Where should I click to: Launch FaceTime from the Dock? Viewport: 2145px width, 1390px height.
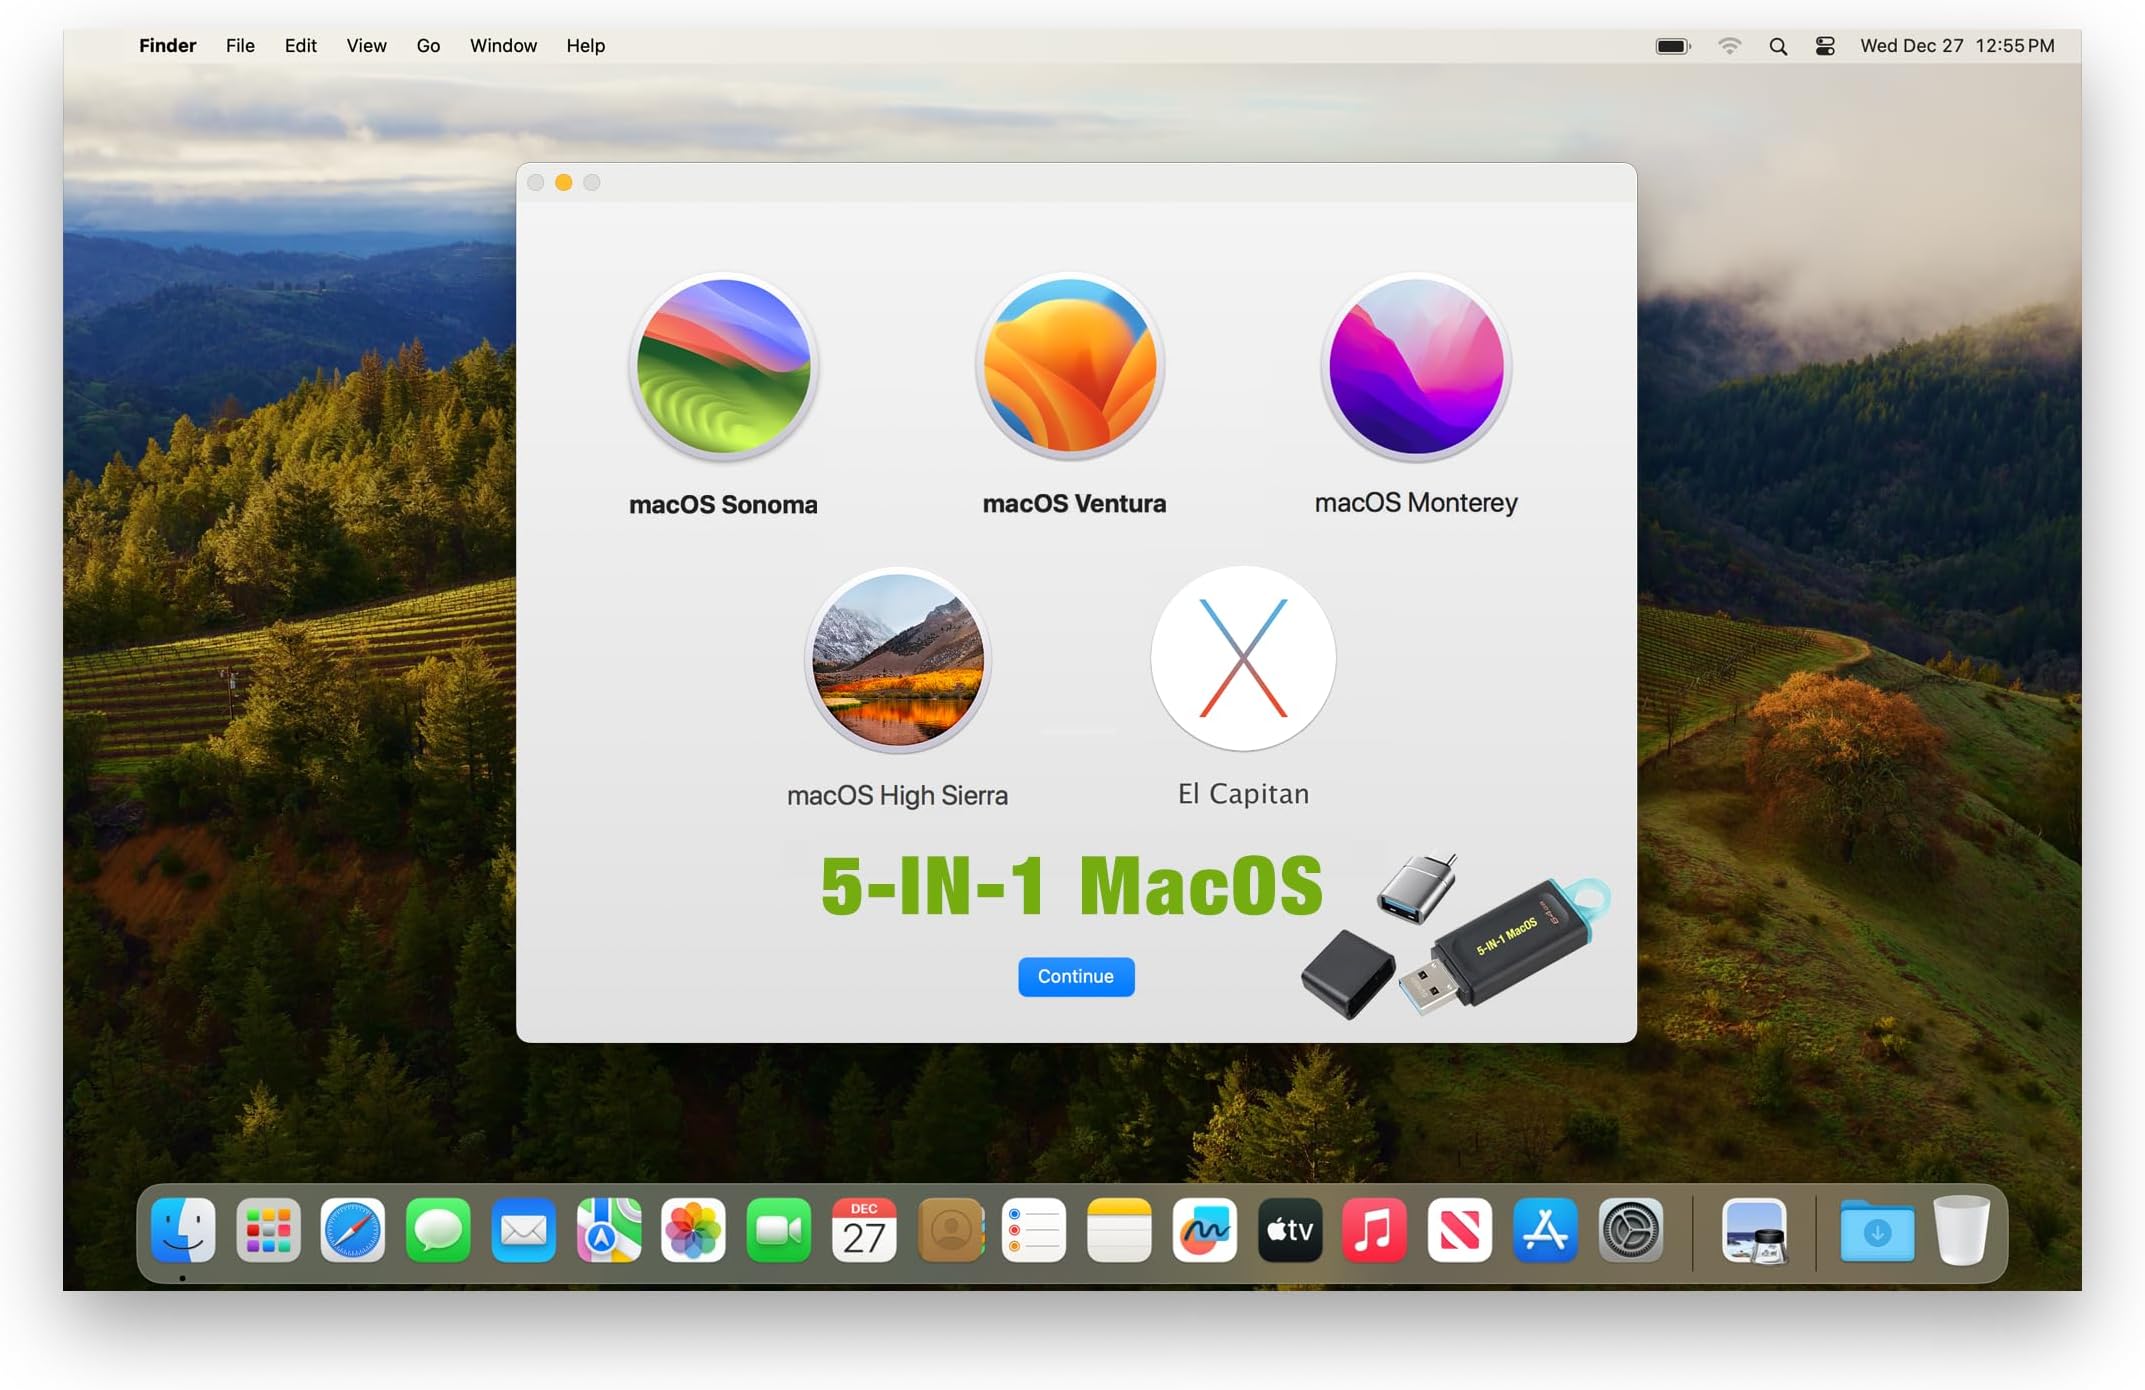(778, 1230)
